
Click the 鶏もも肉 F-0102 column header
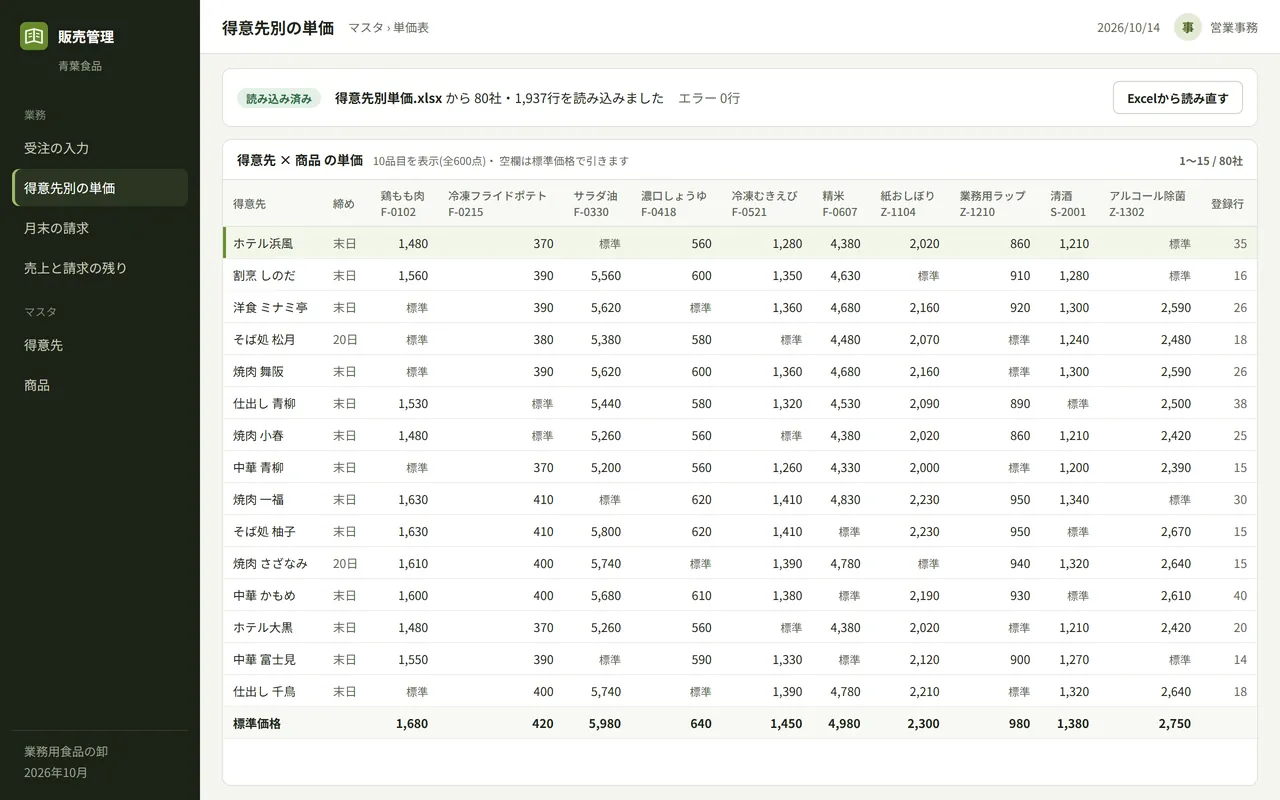(x=403, y=203)
